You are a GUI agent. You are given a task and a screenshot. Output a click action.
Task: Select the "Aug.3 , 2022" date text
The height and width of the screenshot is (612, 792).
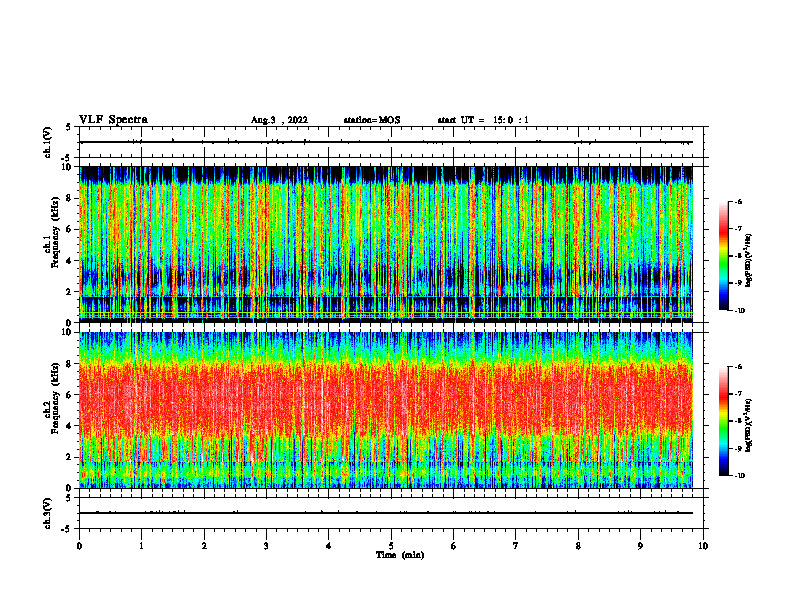click(279, 120)
